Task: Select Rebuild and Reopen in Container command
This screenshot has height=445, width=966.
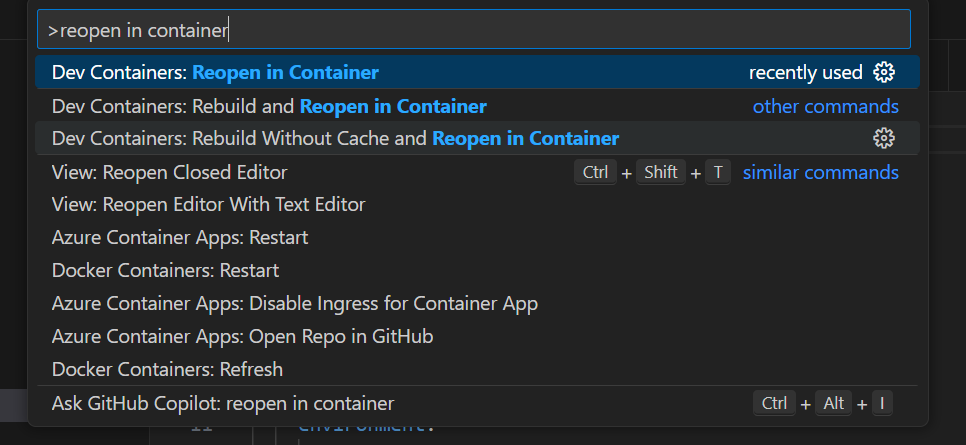Action: [x=477, y=106]
